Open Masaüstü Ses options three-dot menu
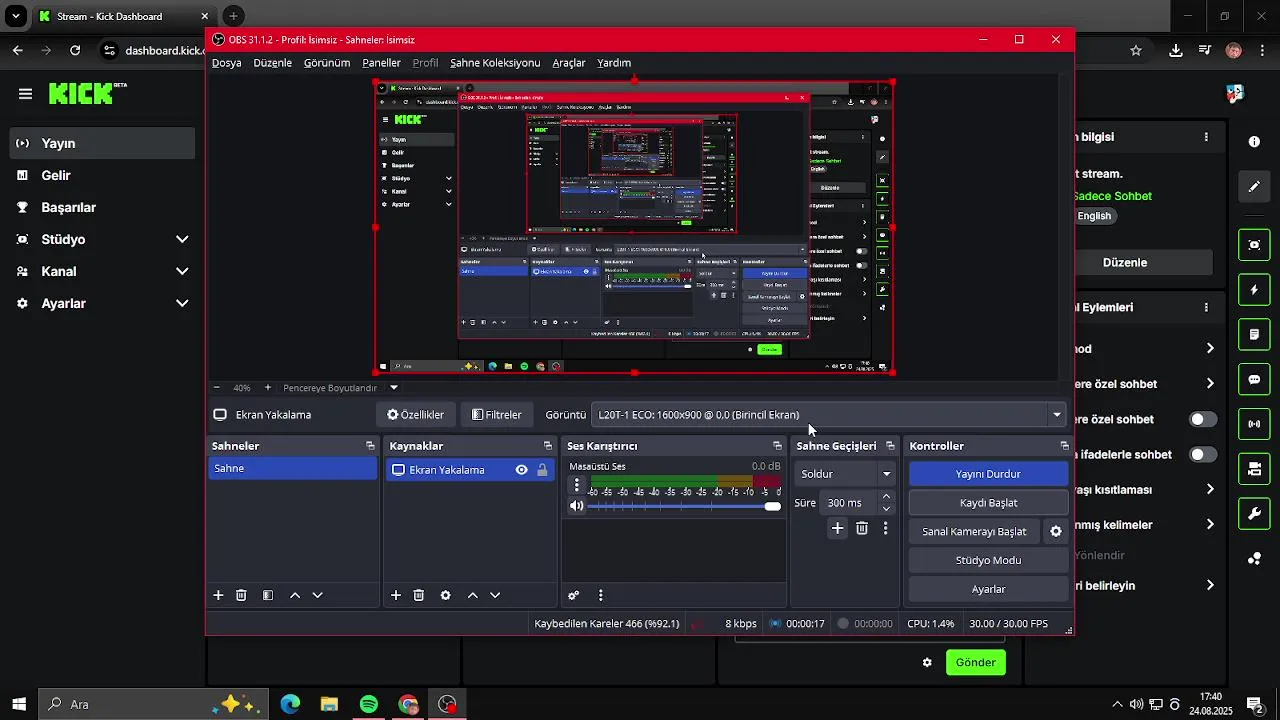This screenshot has width=1280, height=720. [576, 485]
